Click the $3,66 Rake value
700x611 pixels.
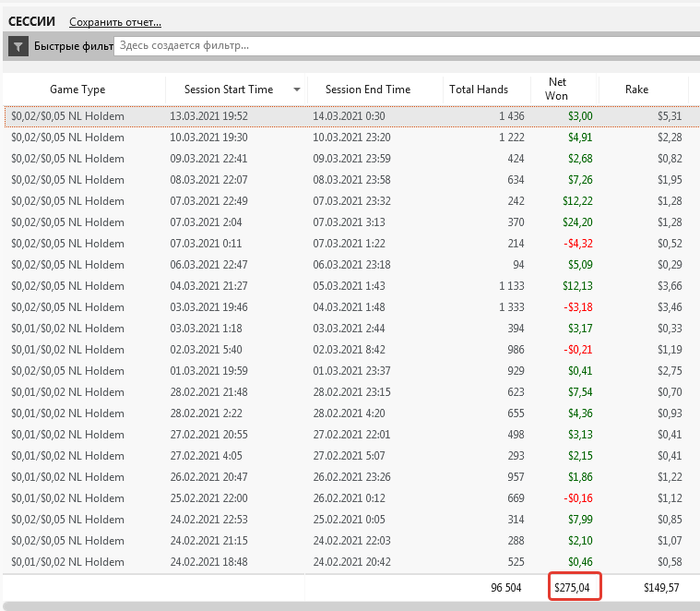tap(670, 286)
